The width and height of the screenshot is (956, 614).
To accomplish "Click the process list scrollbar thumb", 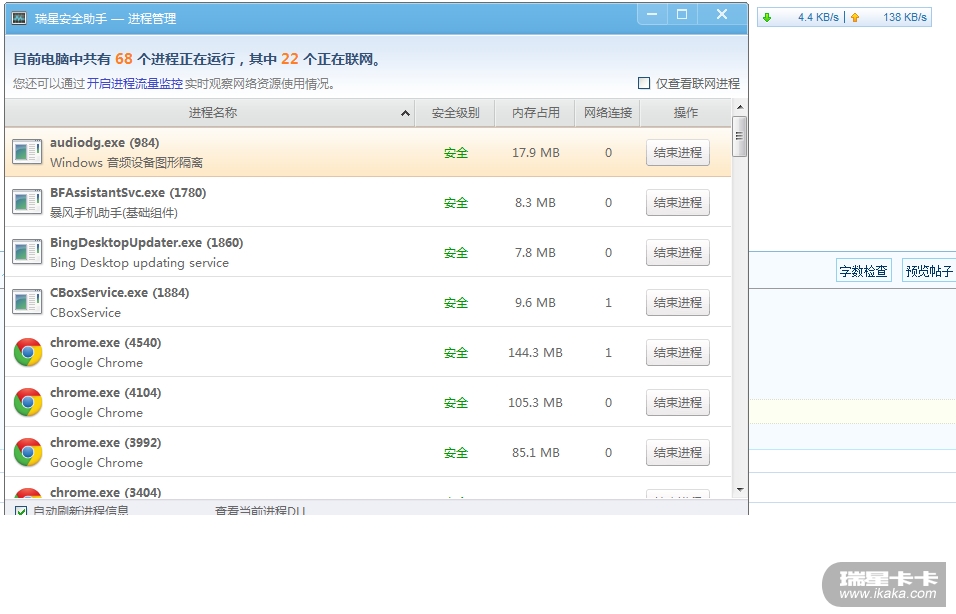I will point(740,137).
